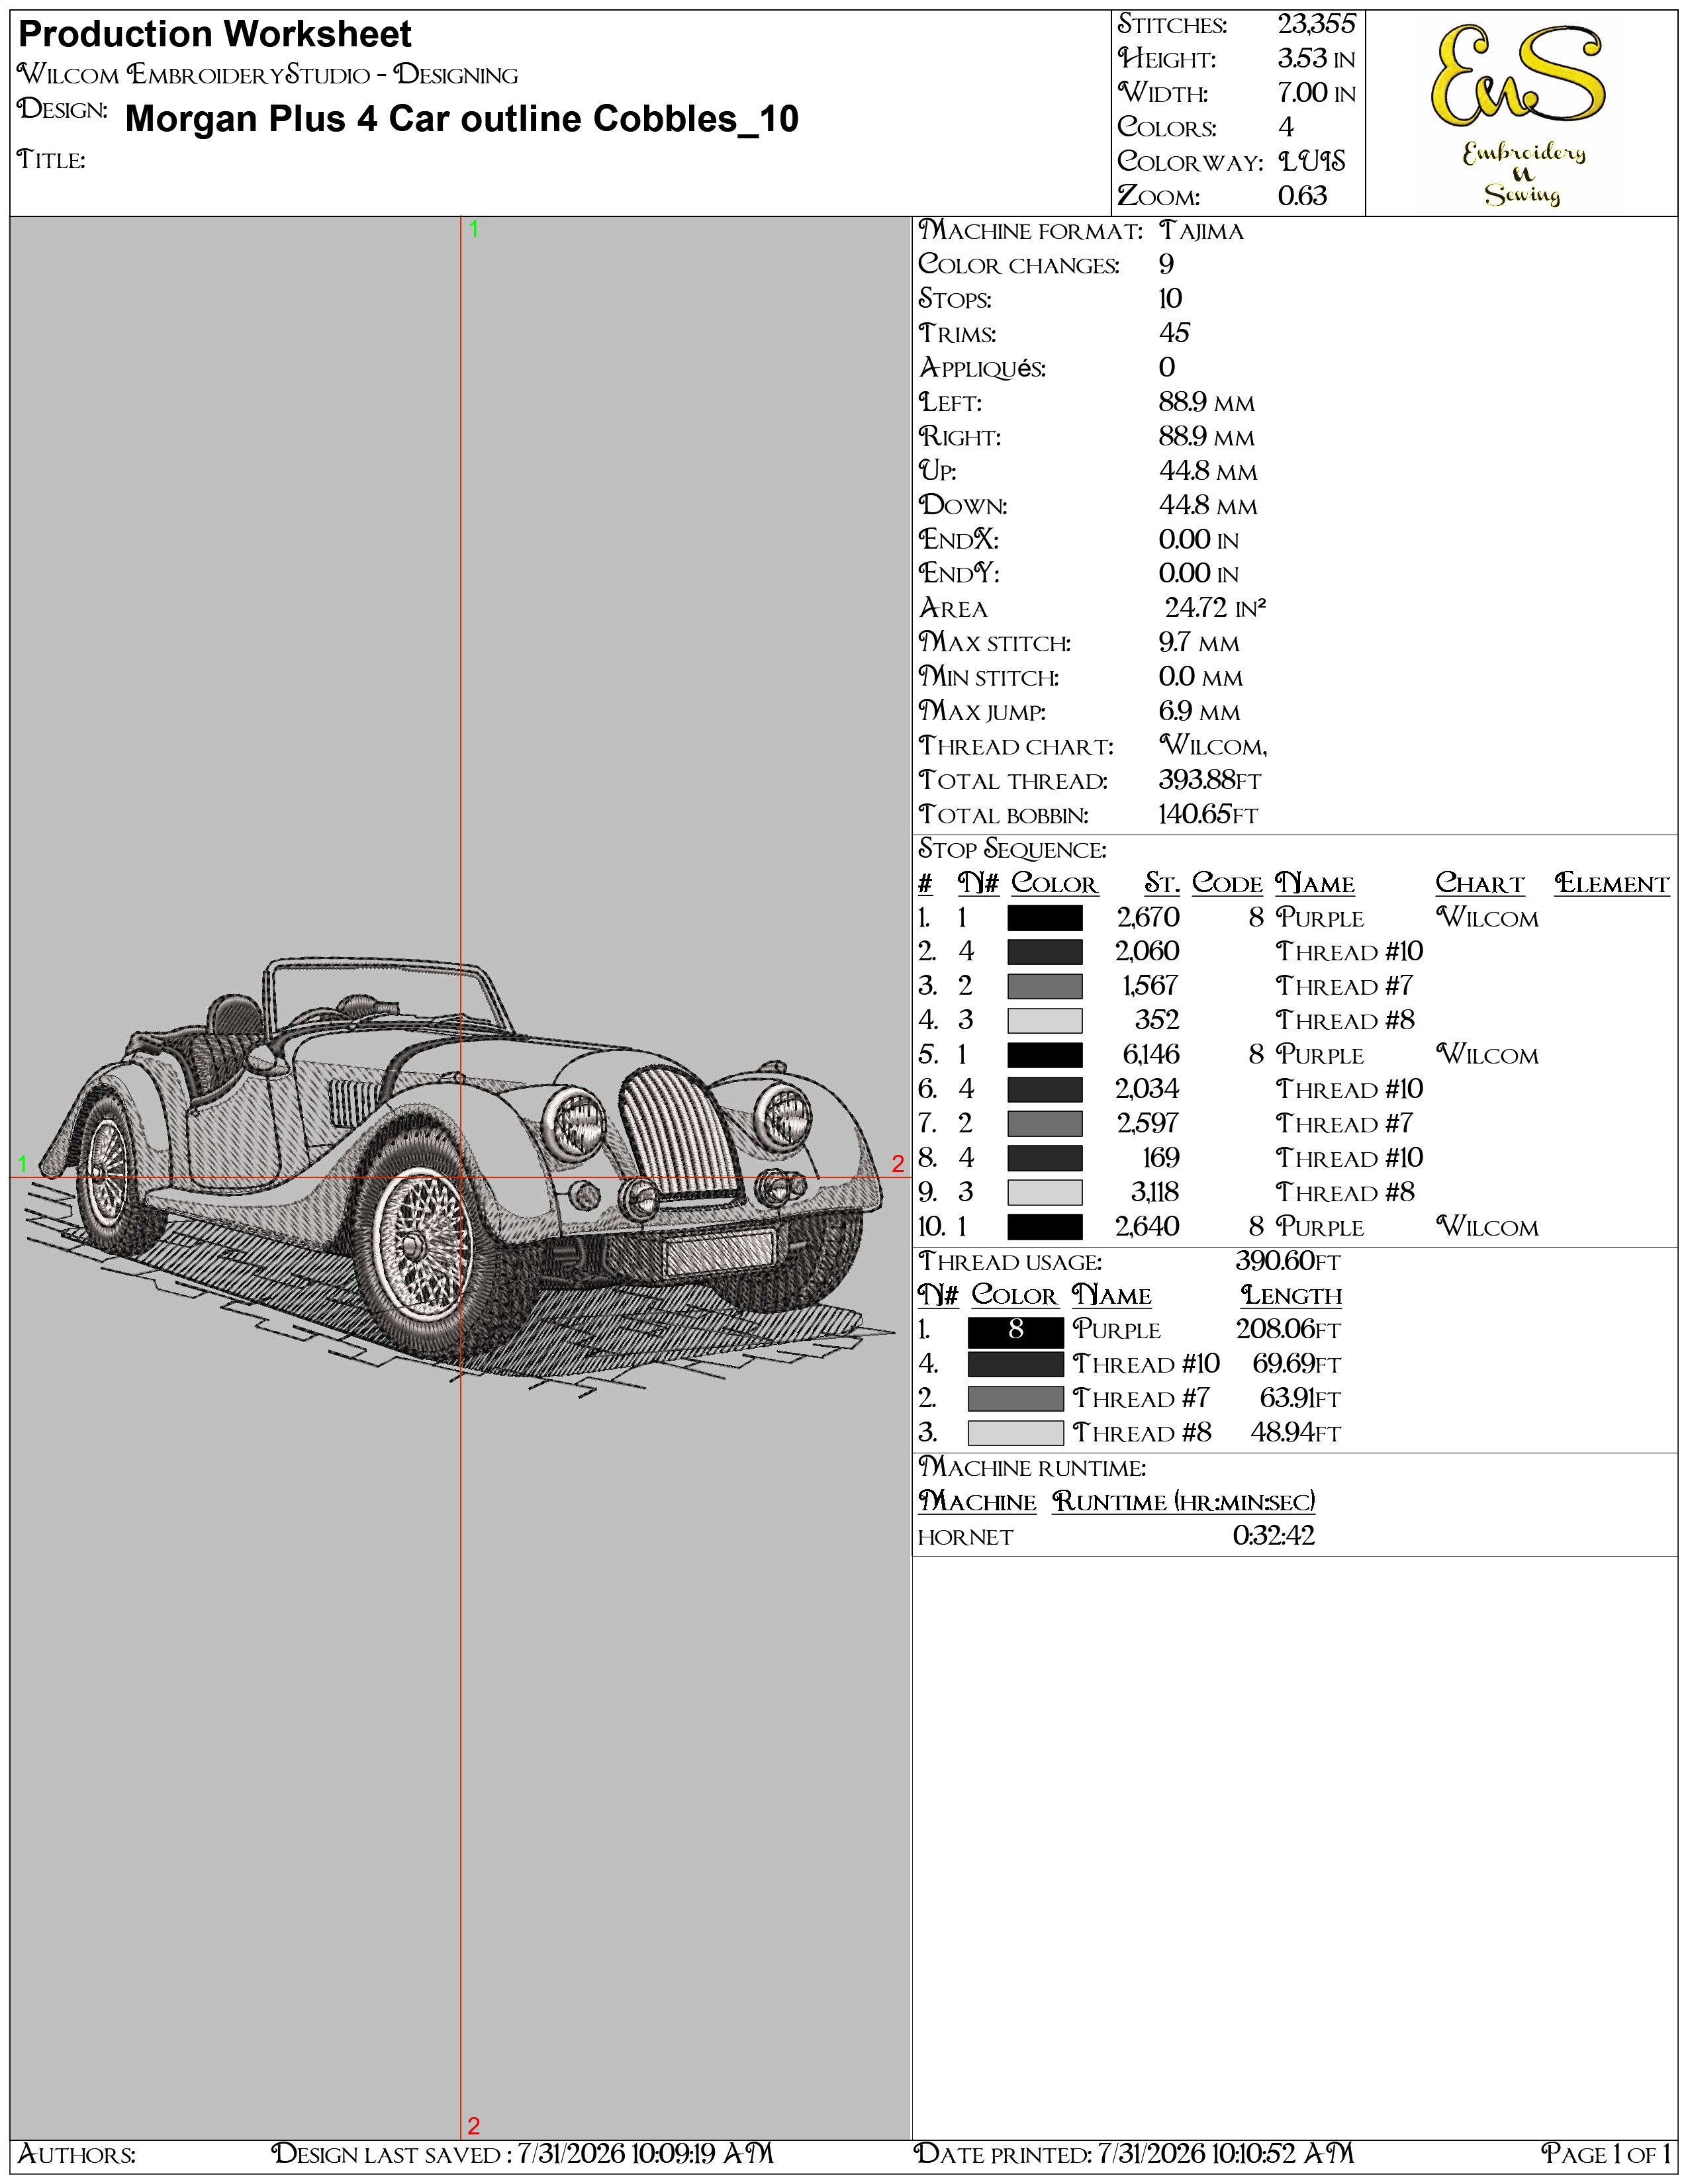Screen dimensions: 1688x2184
Task: Click the zoom value "0.63"
Action: [x=1302, y=196]
